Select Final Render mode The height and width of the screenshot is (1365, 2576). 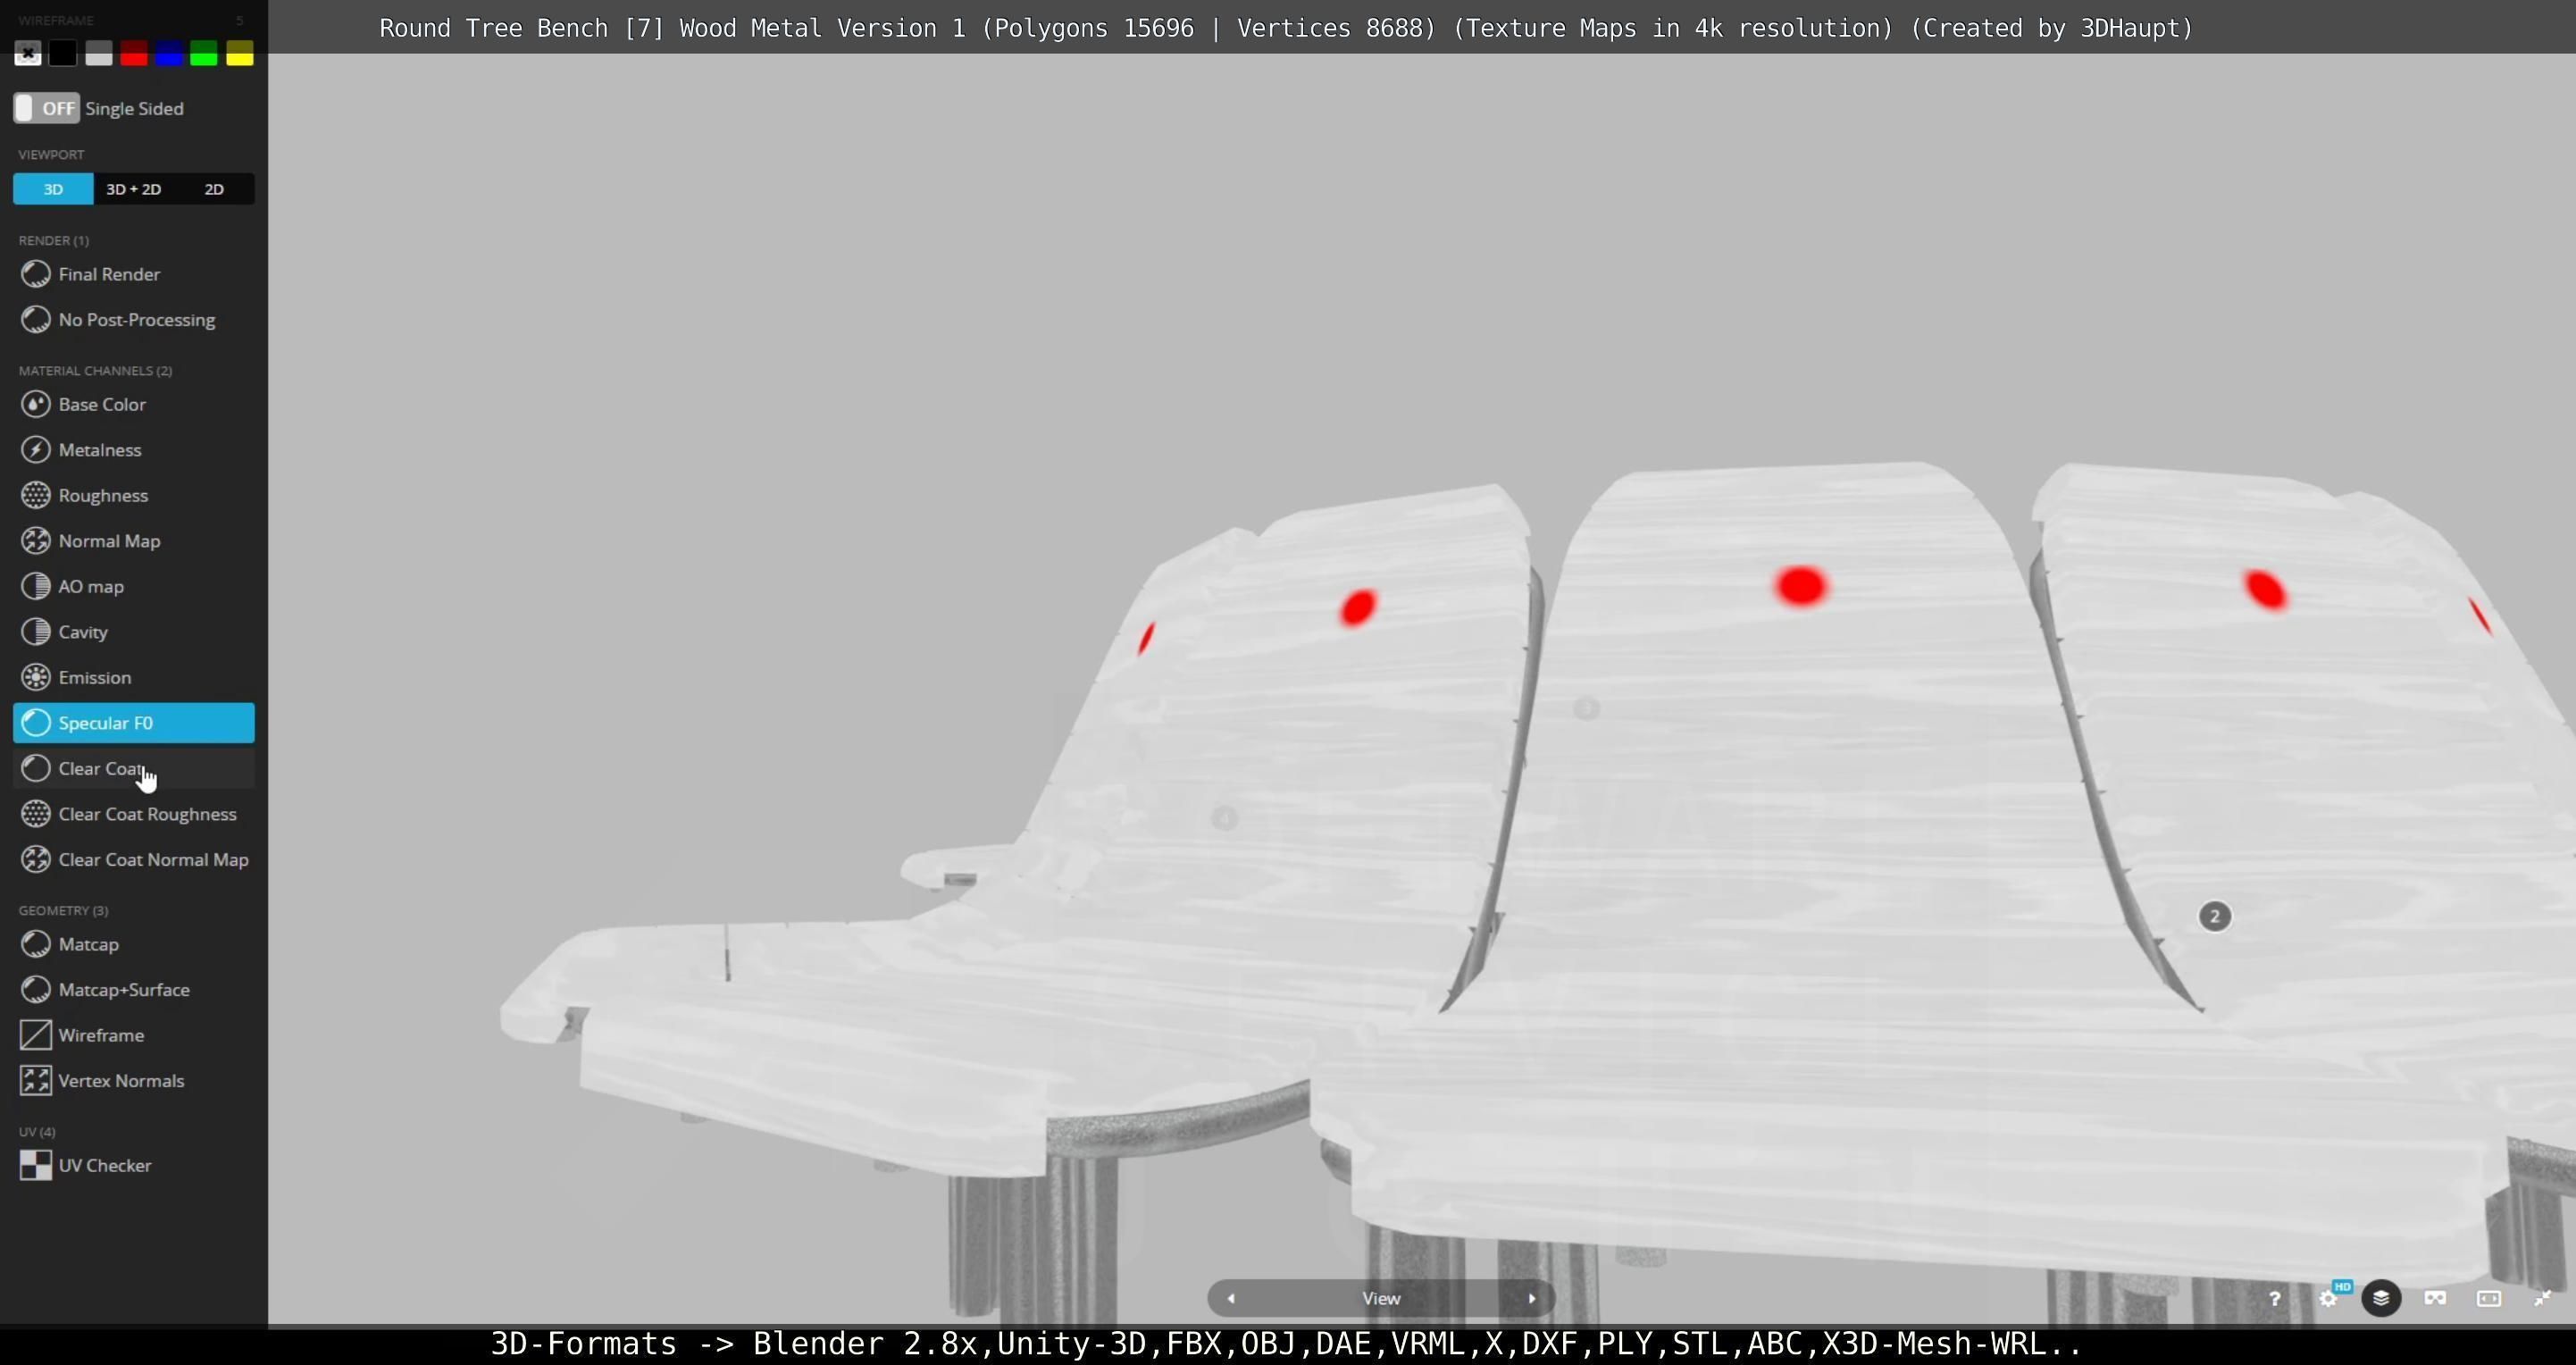[x=108, y=274]
